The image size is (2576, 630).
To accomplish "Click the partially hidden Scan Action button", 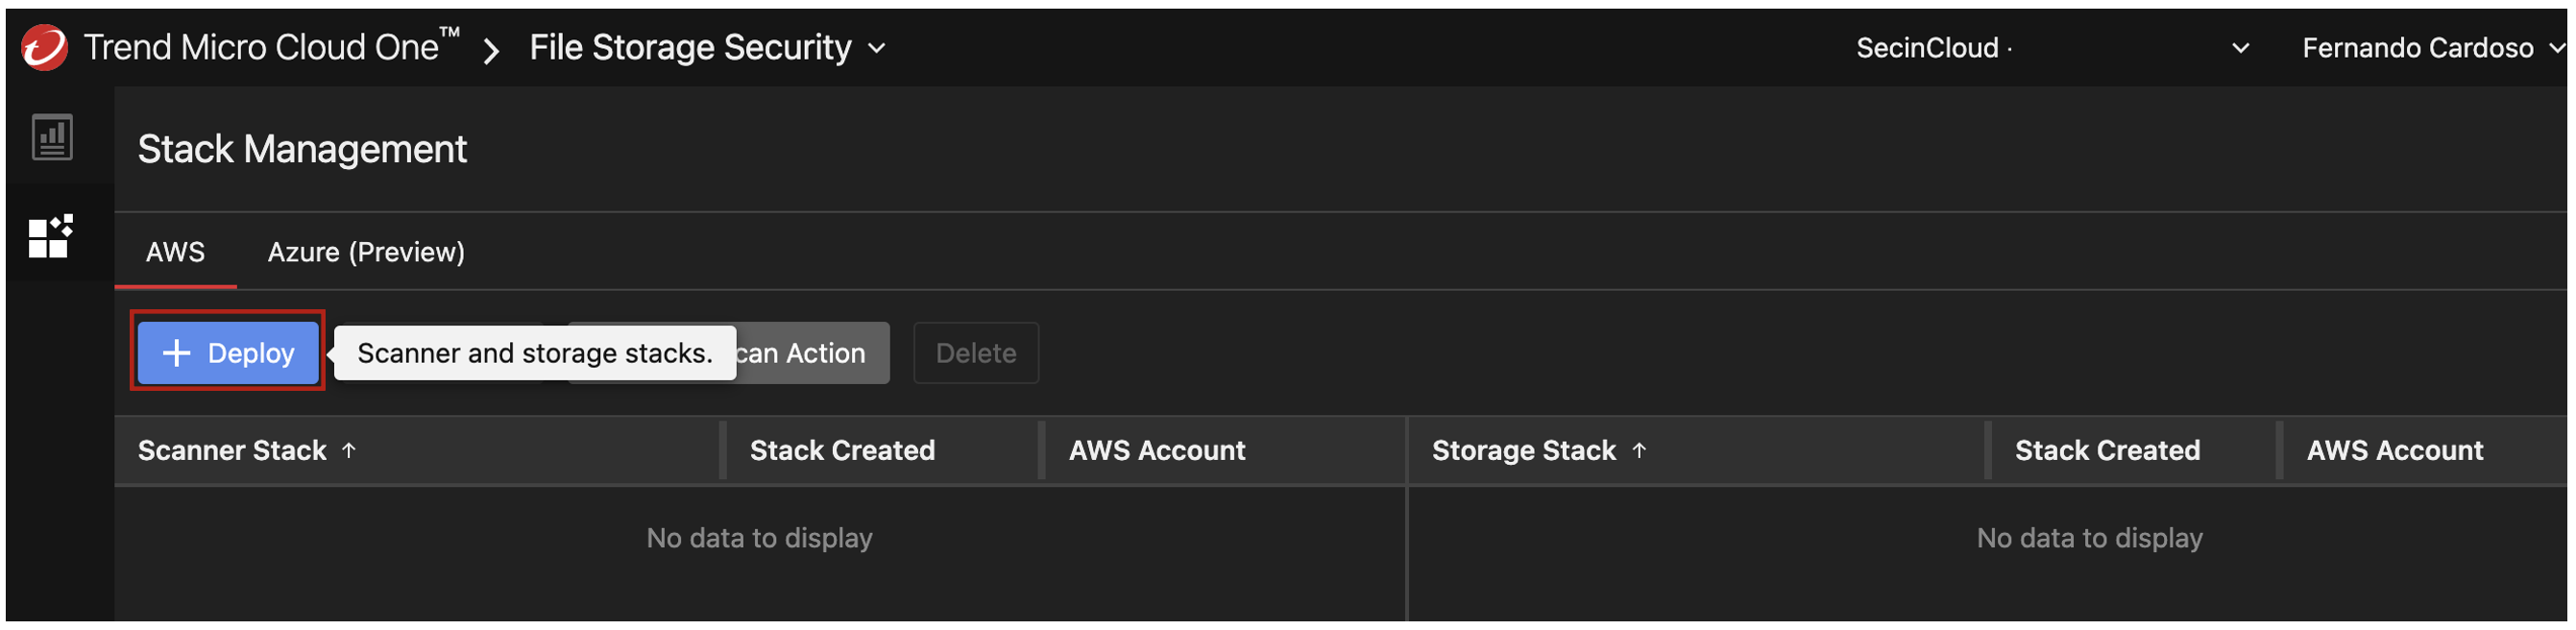I will [810, 353].
